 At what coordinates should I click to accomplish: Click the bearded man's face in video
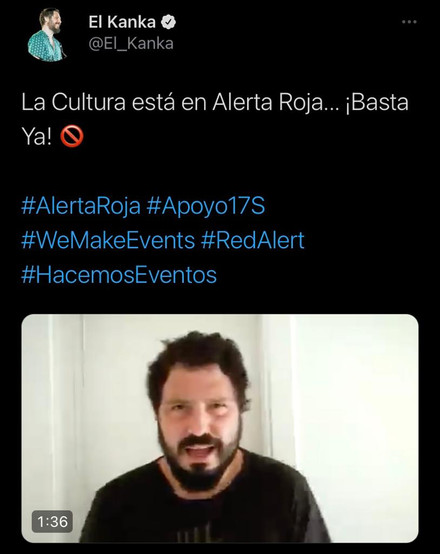[x=199, y=428]
